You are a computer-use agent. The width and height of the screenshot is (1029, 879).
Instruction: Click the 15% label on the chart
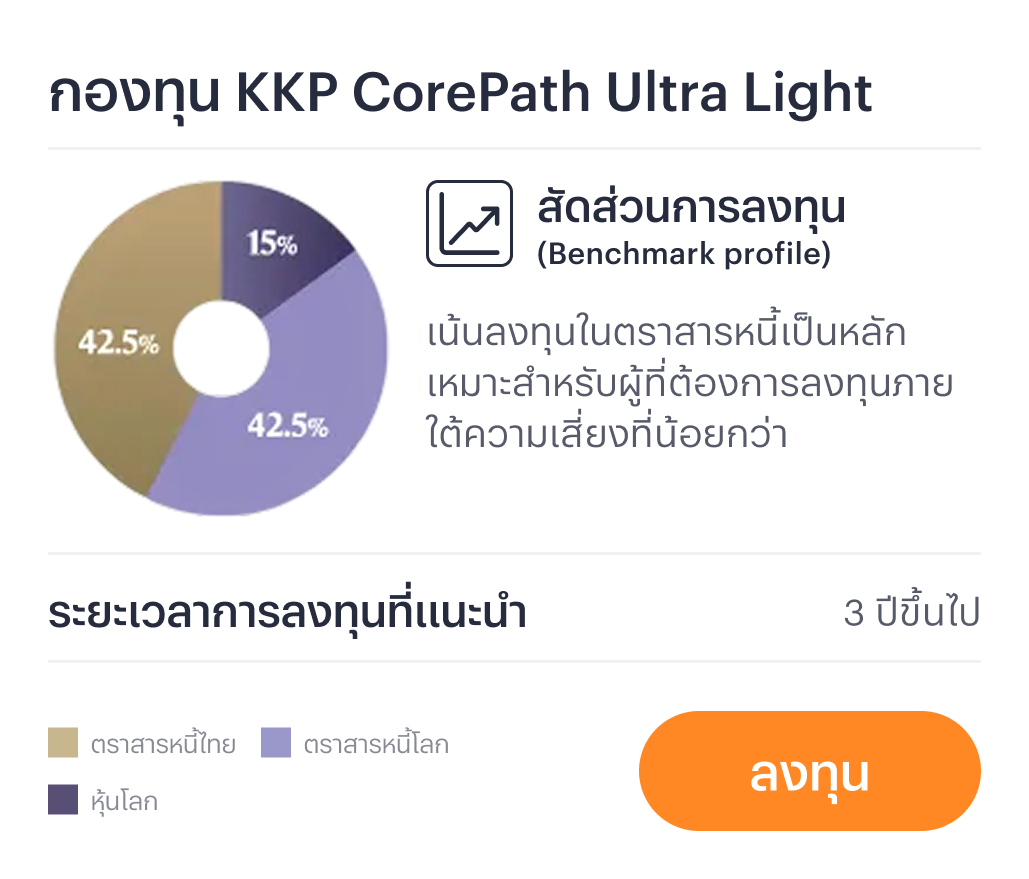click(x=272, y=243)
